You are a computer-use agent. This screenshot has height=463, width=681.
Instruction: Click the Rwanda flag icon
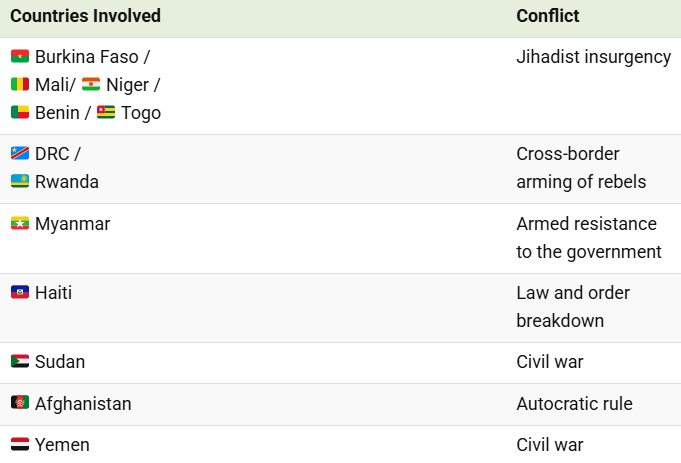pos(20,182)
